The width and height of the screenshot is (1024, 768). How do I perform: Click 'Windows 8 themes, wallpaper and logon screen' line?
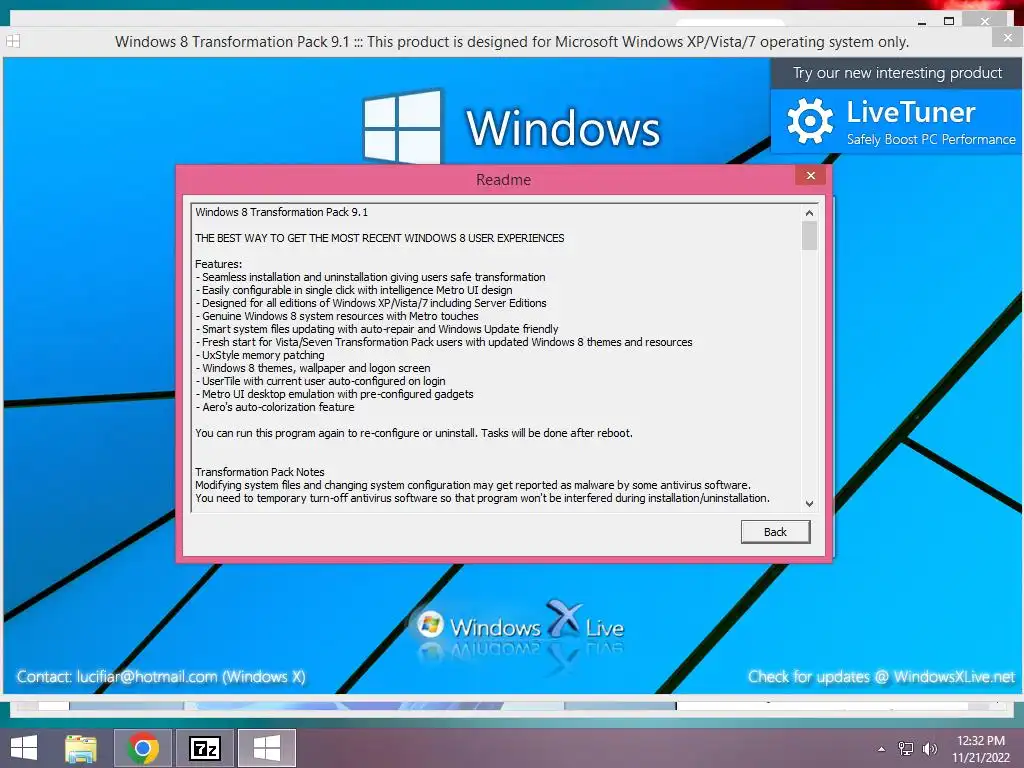(x=313, y=368)
